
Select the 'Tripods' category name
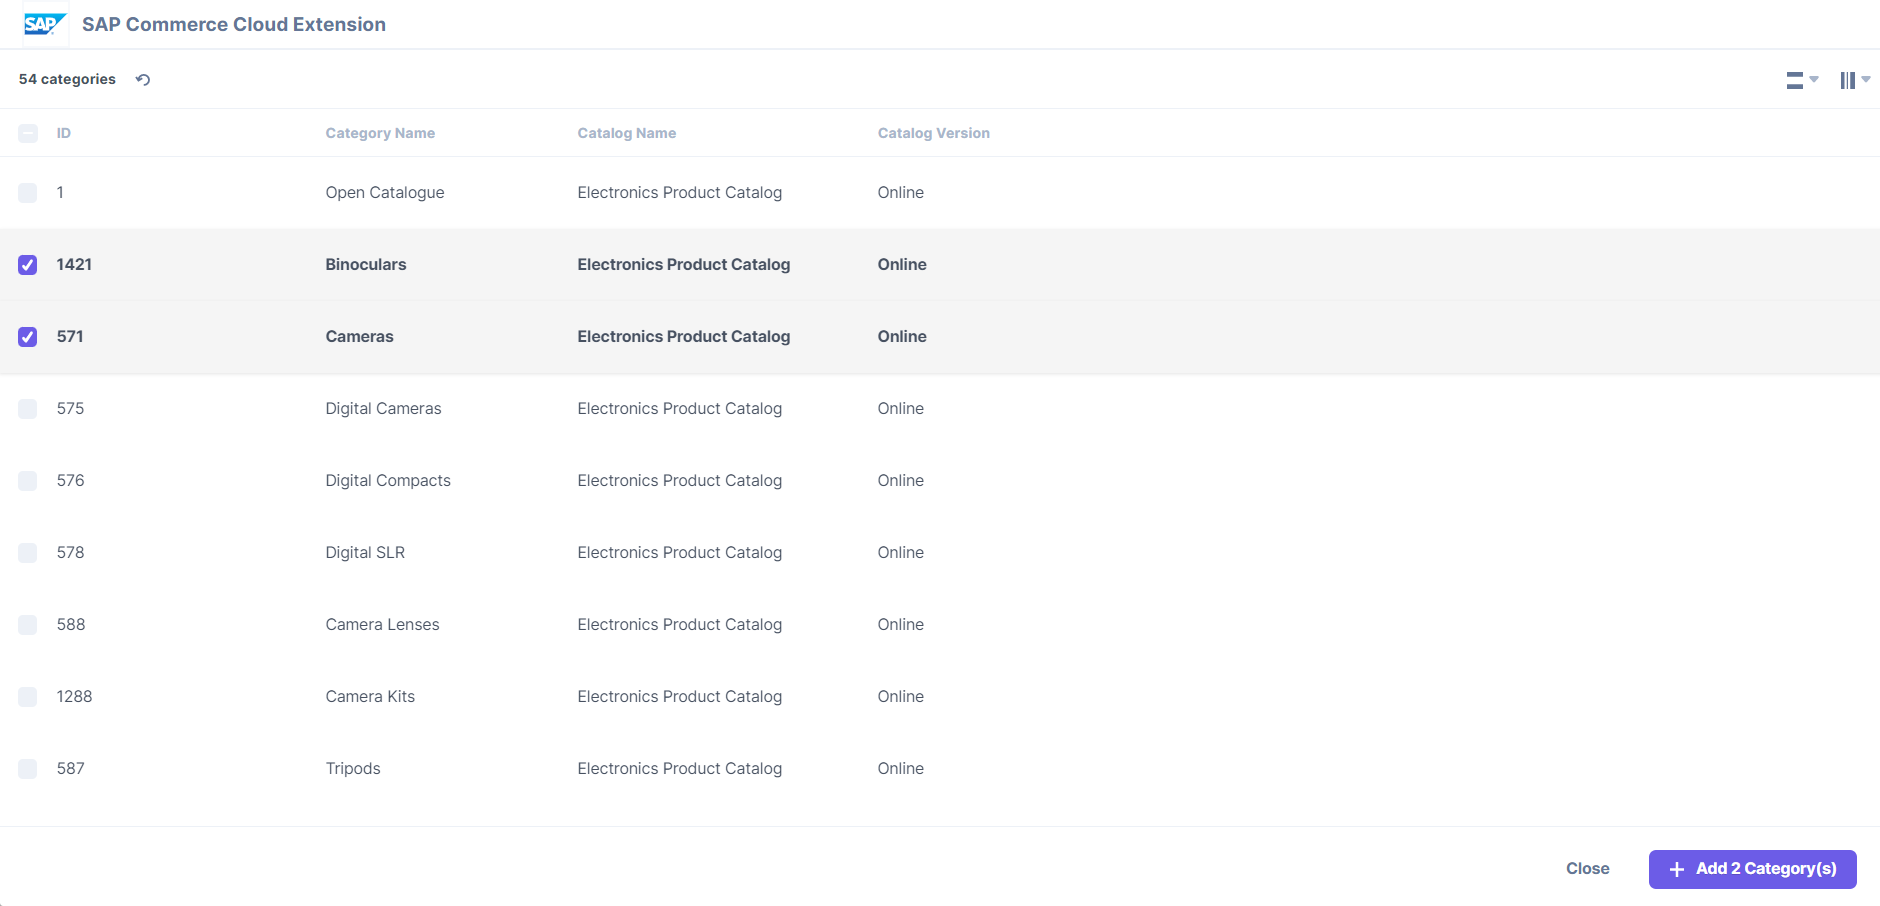(x=353, y=769)
